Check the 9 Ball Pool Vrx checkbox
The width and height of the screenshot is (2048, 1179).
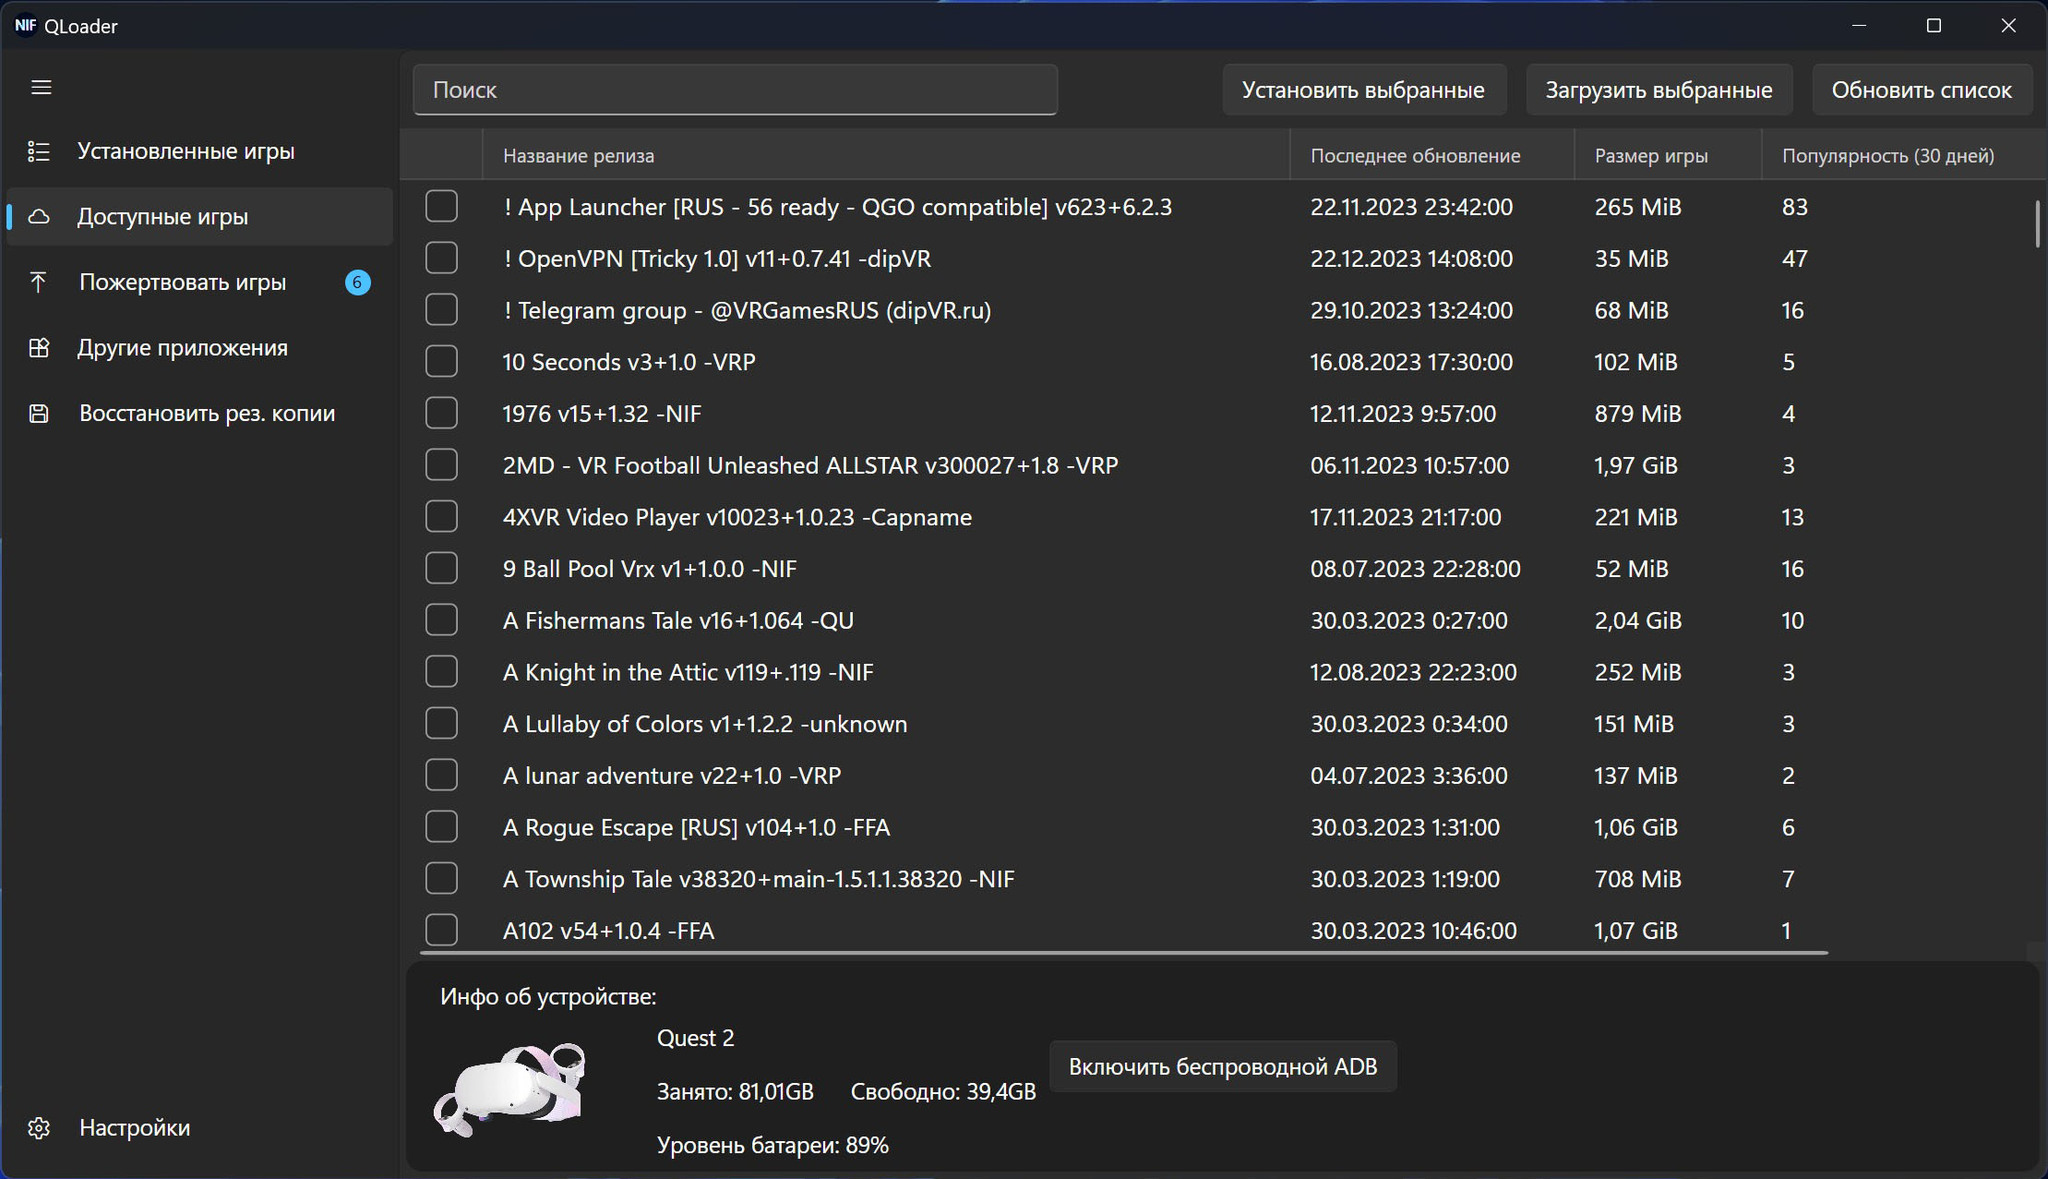click(x=441, y=569)
